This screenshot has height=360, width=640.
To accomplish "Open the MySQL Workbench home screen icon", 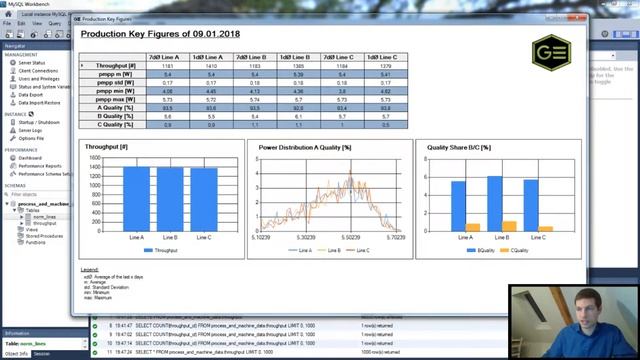I will click(x=8, y=14).
